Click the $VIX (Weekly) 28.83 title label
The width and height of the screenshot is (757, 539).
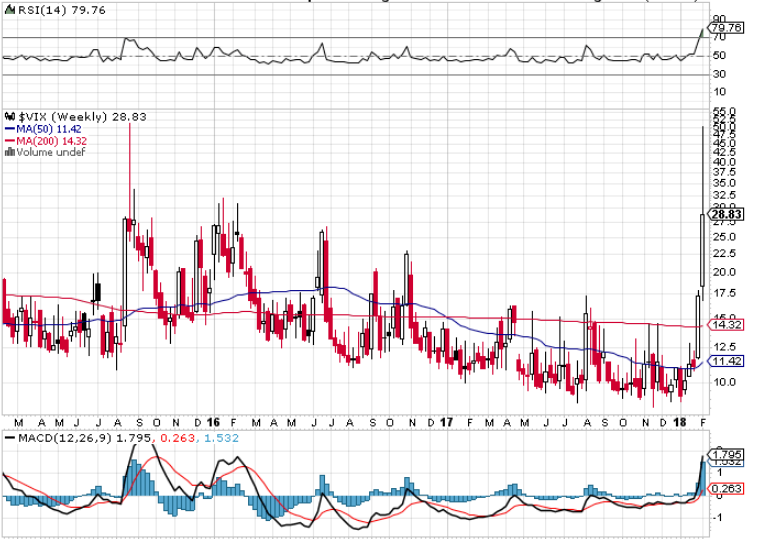point(82,117)
